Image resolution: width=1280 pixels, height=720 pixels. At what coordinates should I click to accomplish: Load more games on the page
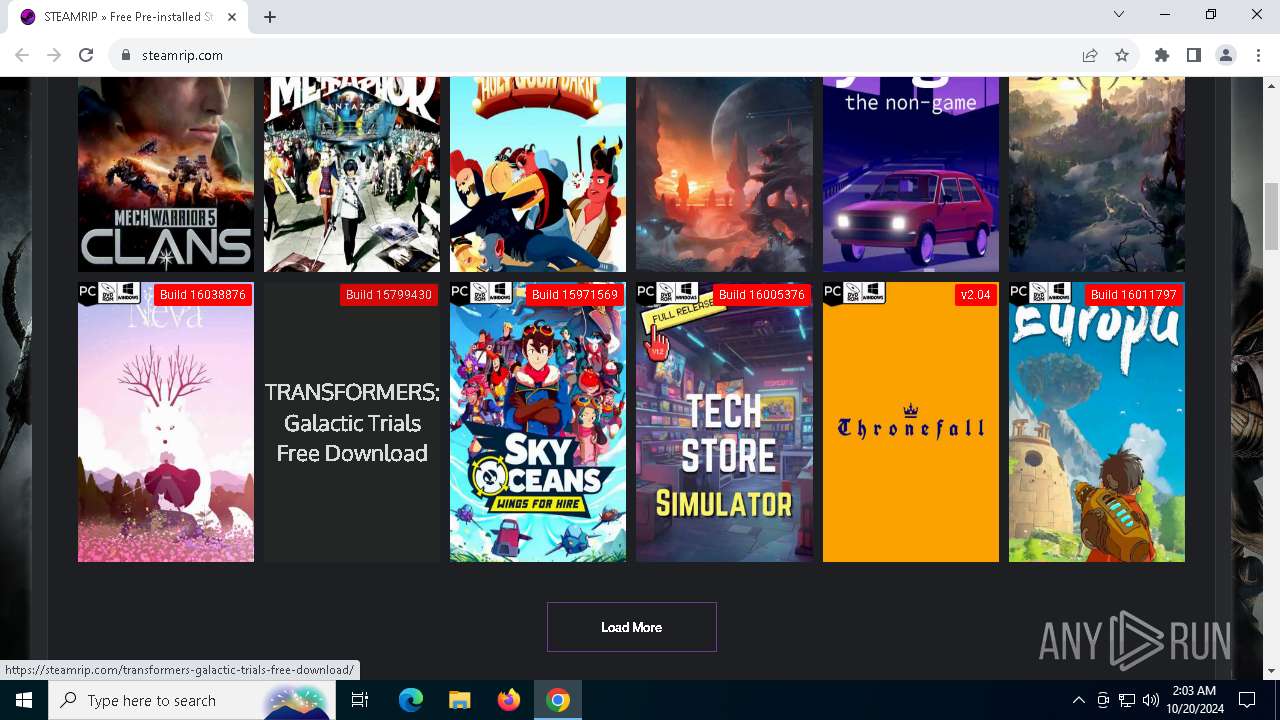pyautogui.click(x=632, y=627)
